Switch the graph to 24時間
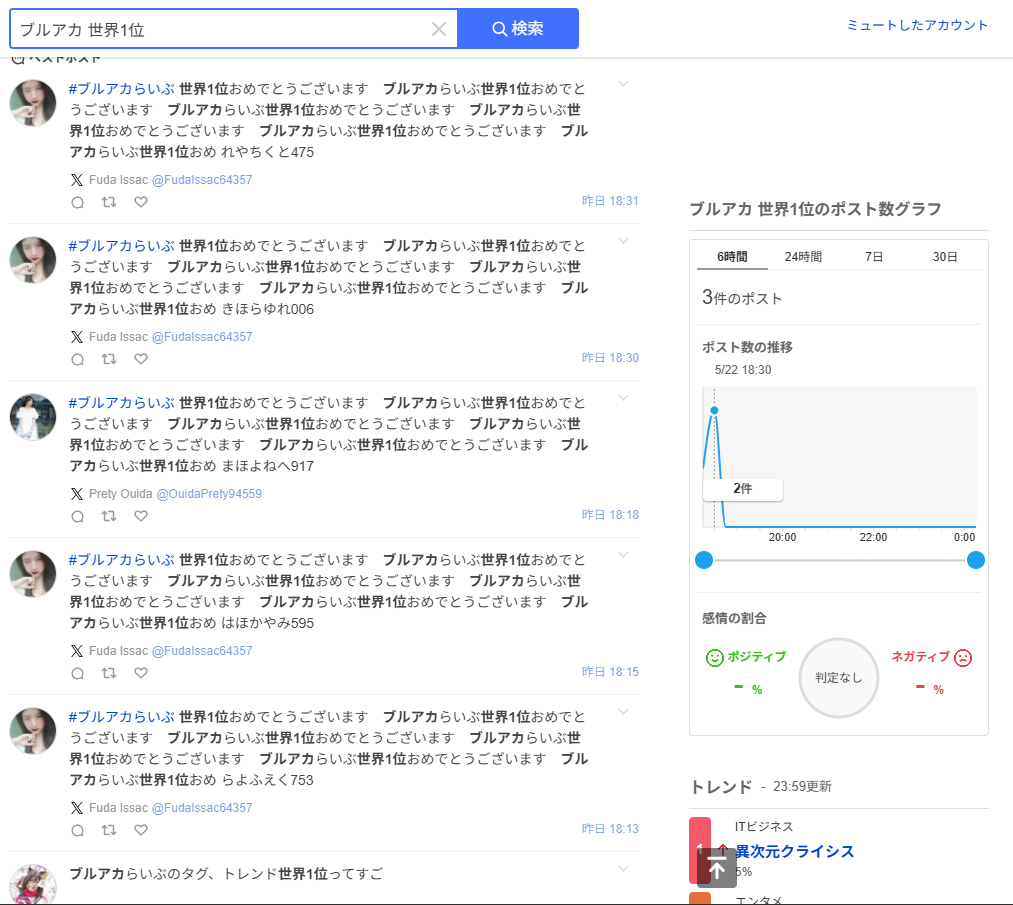Image resolution: width=1013 pixels, height=905 pixels. tap(803, 257)
